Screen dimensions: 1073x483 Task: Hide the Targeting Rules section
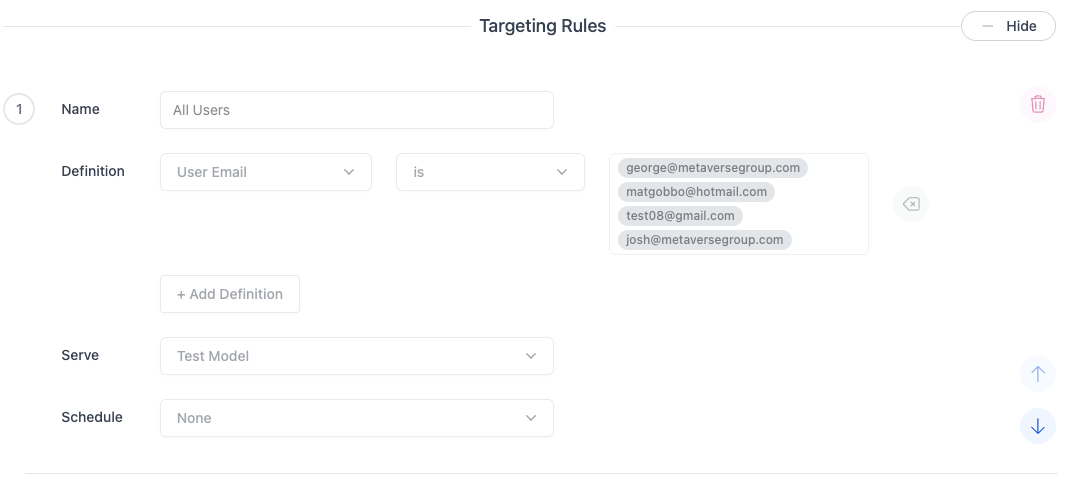pyautogui.click(x=1008, y=26)
